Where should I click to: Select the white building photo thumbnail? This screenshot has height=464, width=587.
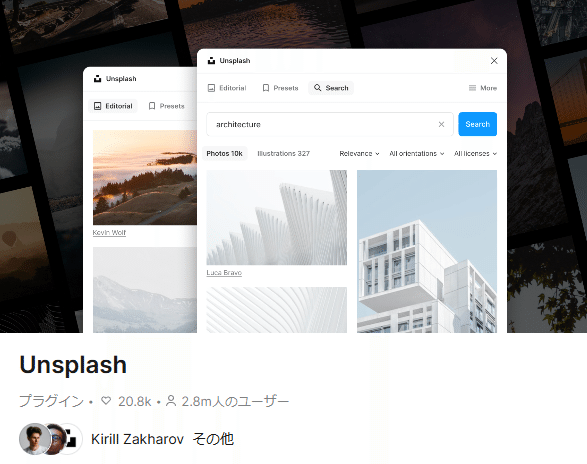pos(427,251)
